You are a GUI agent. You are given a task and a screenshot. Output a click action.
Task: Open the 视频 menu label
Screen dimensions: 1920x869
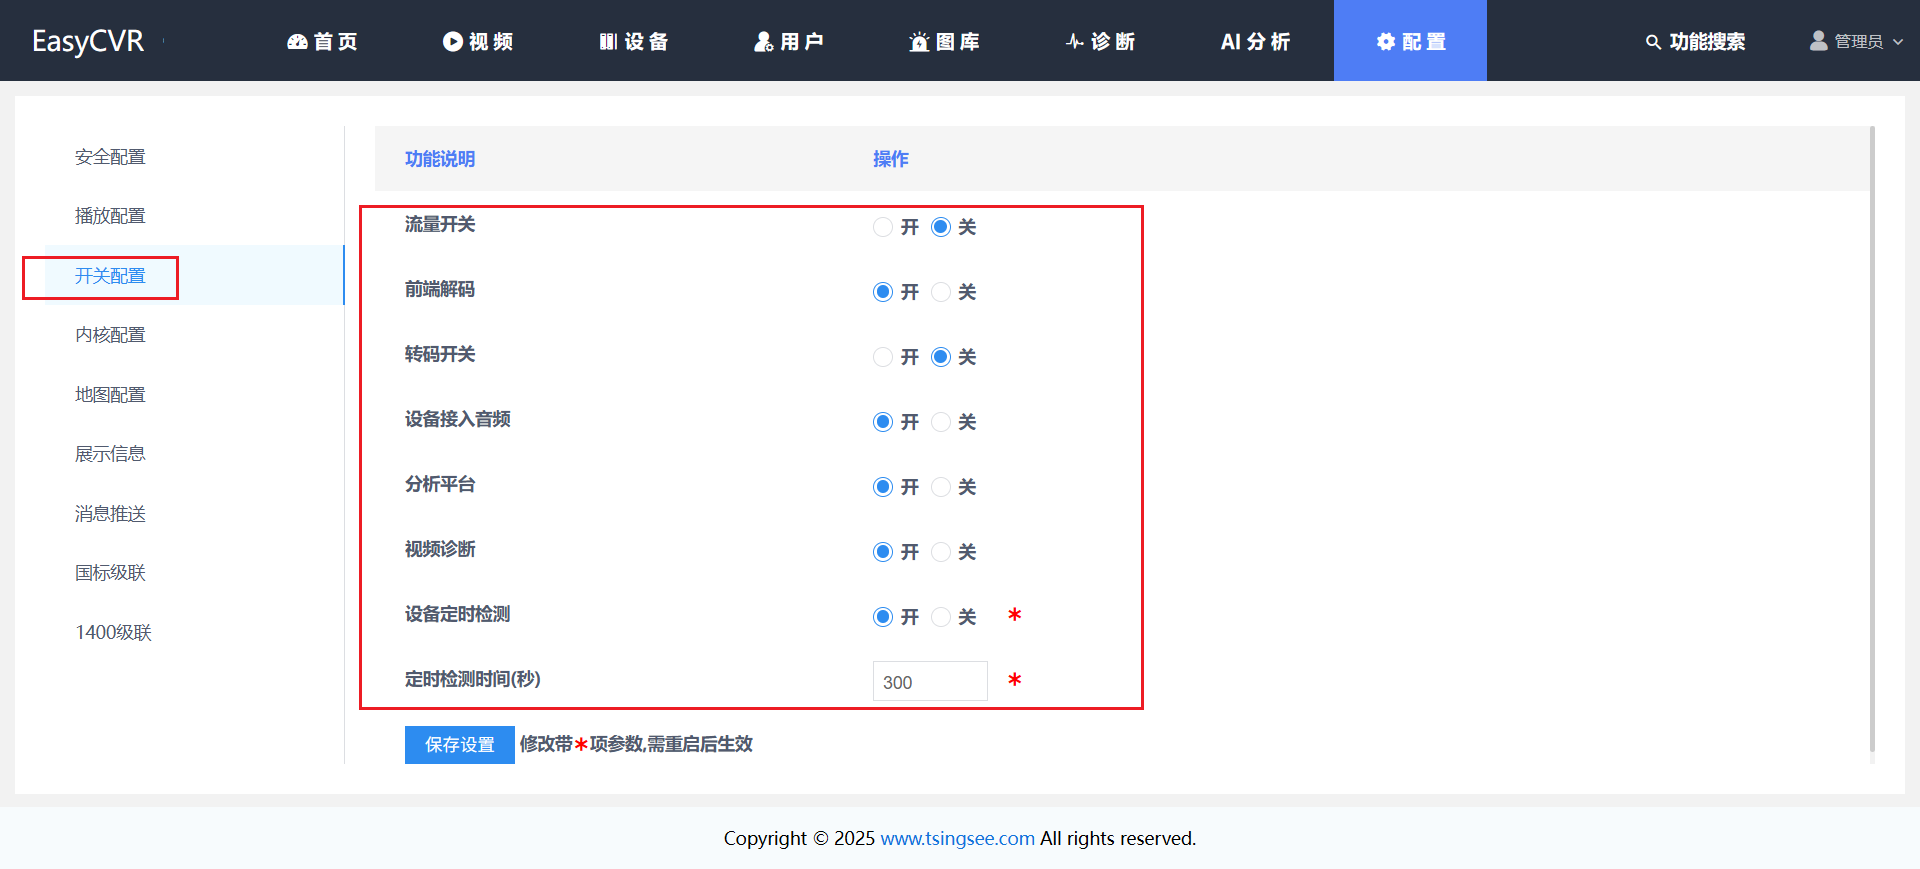click(x=491, y=41)
